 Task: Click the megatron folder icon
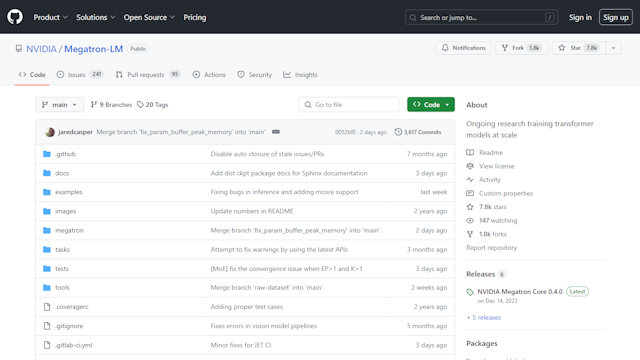click(47, 230)
